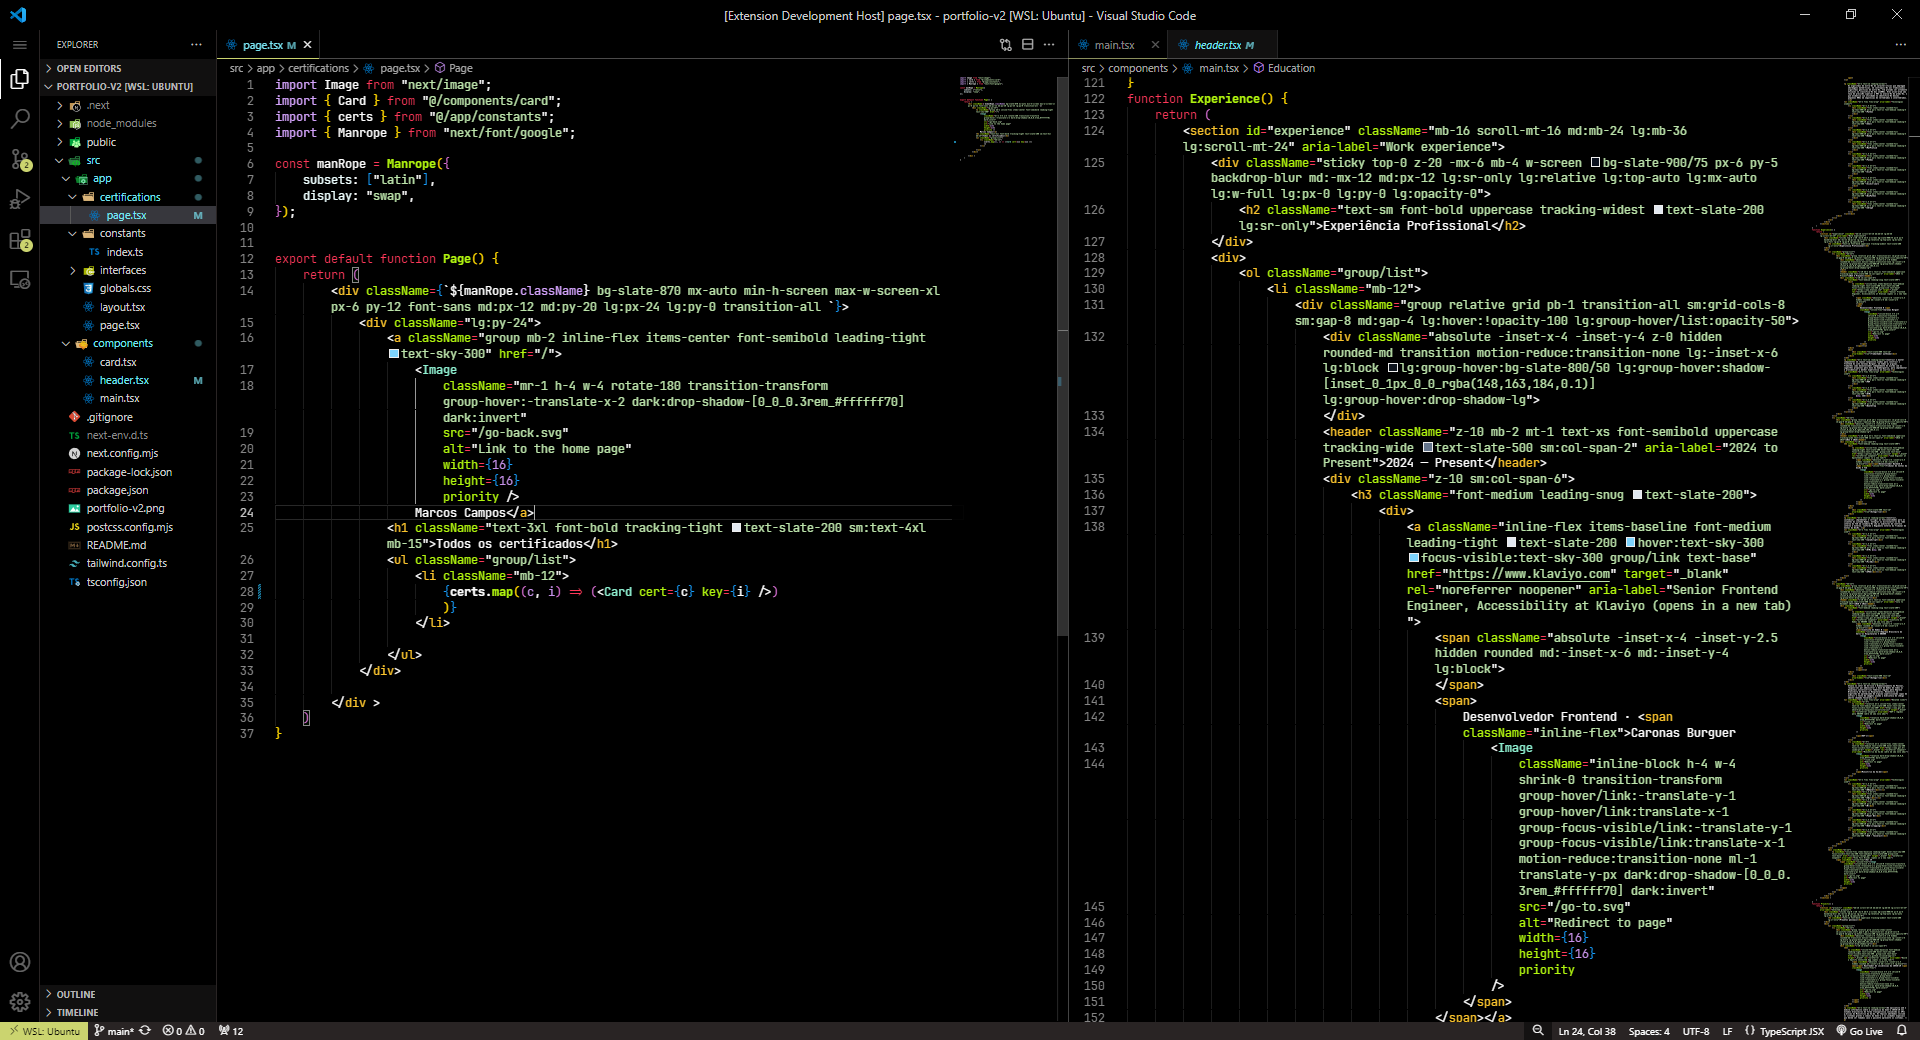The width and height of the screenshot is (1920, 1040).
Task: Open the Accounts menu icon
Action: click(19, 962)
